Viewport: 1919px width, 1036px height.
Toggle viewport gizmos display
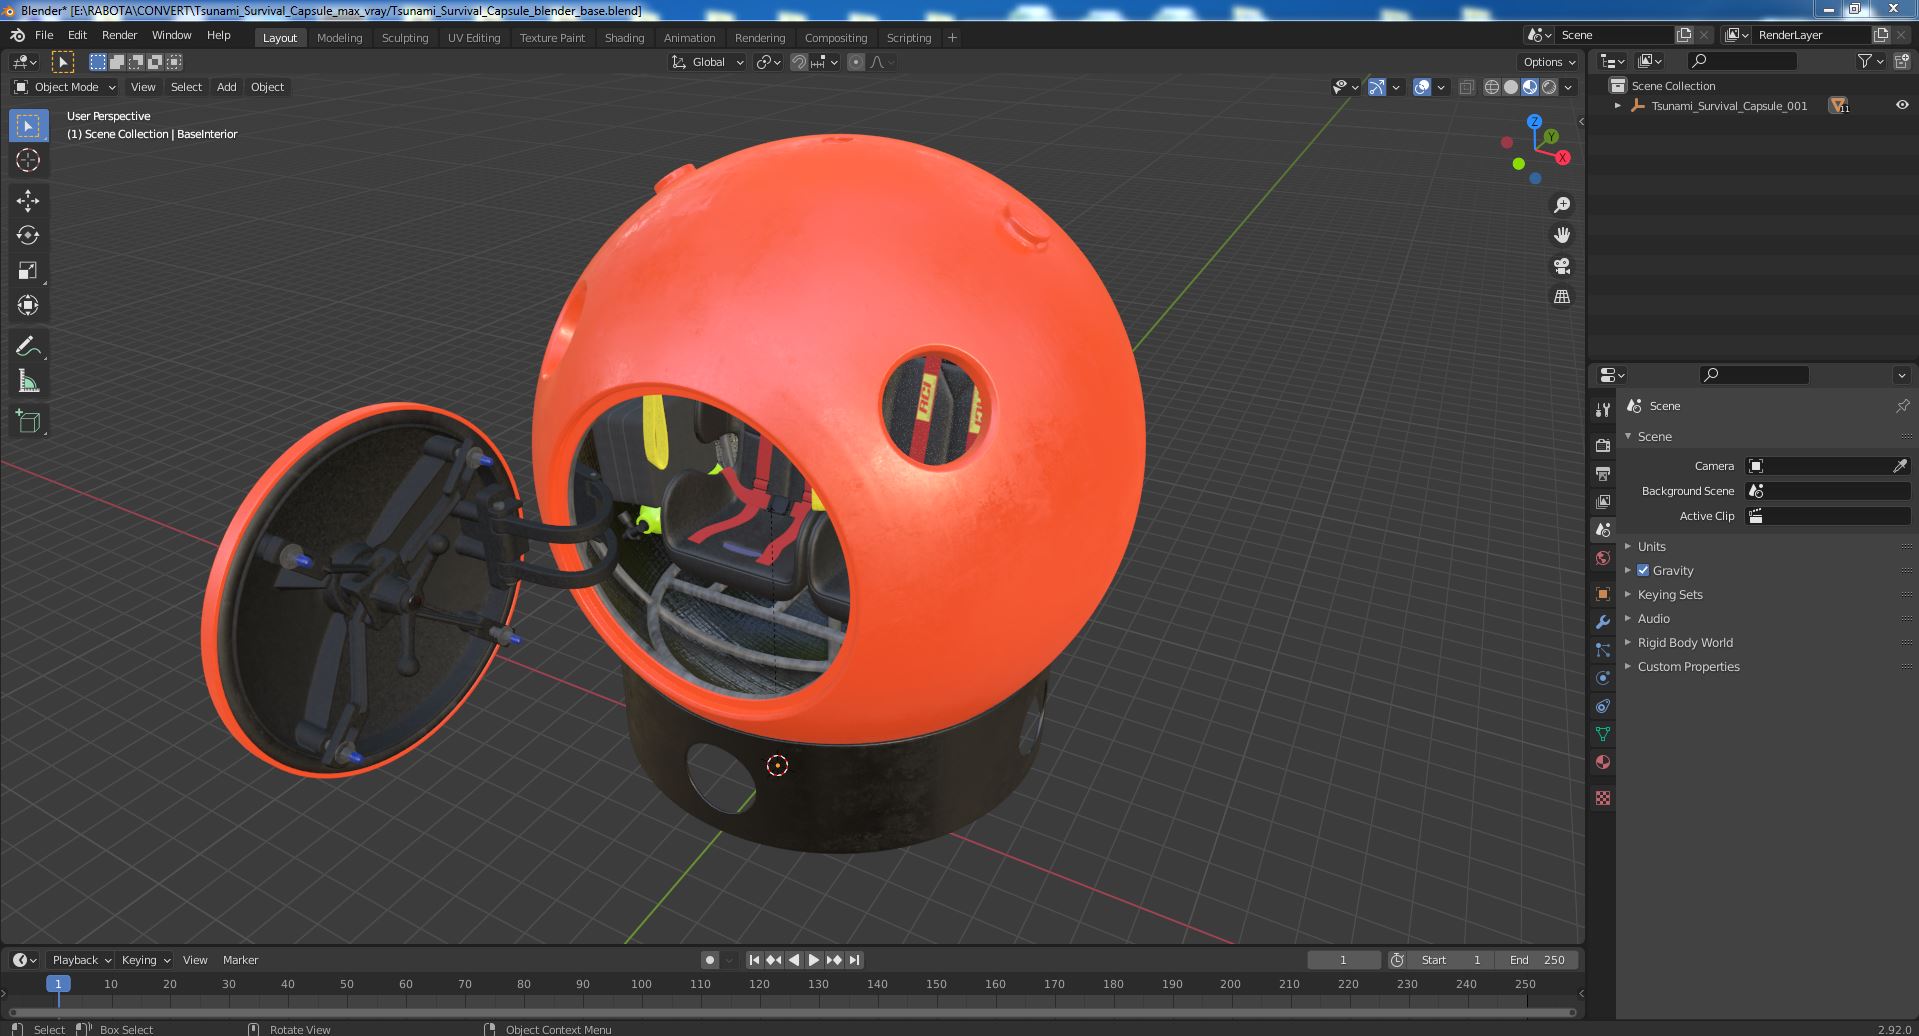pyautogui.click(x=1377, y=87)
